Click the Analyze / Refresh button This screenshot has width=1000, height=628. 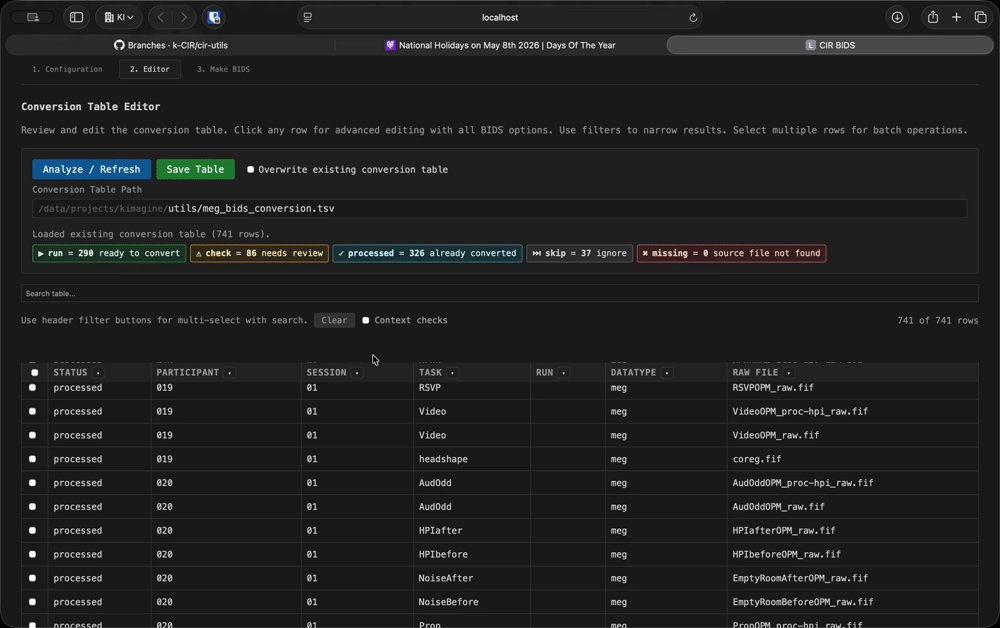click(x=91, y=170)
